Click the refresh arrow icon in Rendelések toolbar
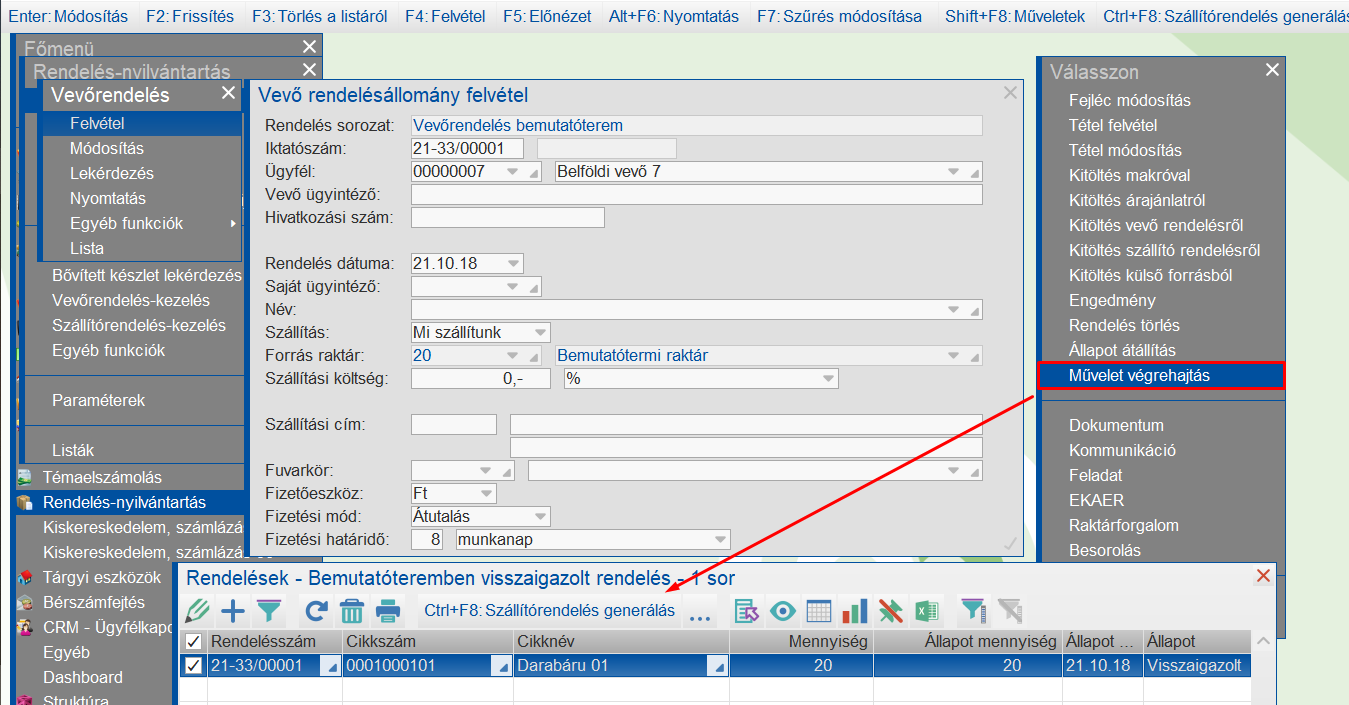The image size is (1349, 705). tap(317, 610)
